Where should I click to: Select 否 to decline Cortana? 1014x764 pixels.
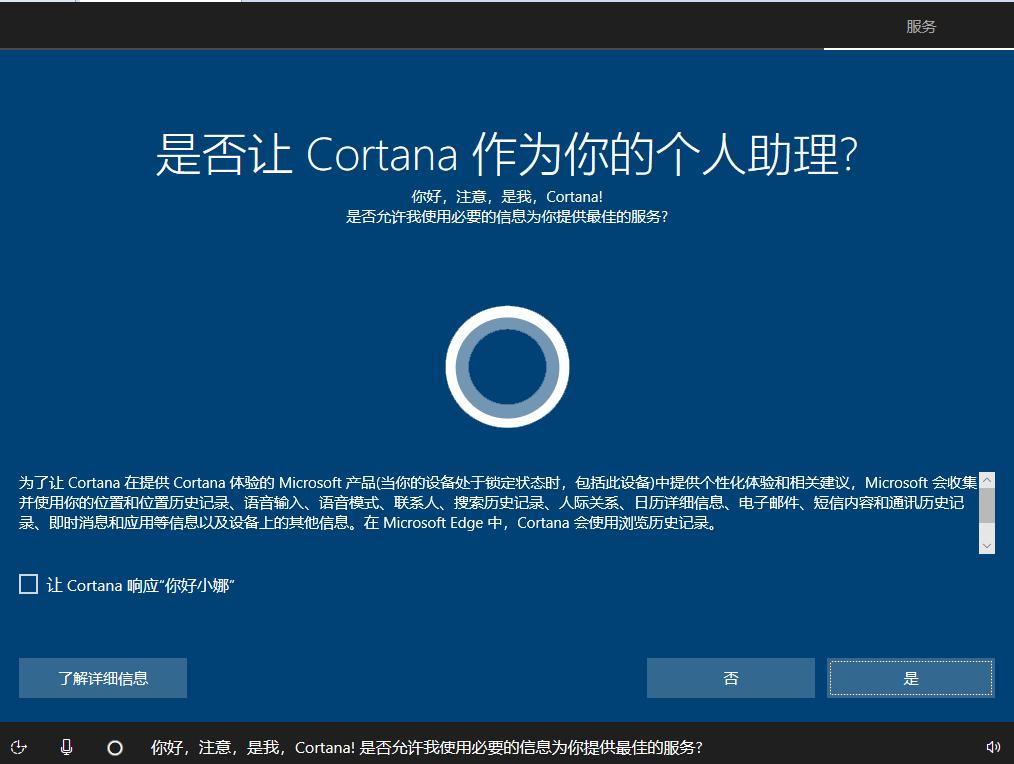tap(730, 678)
